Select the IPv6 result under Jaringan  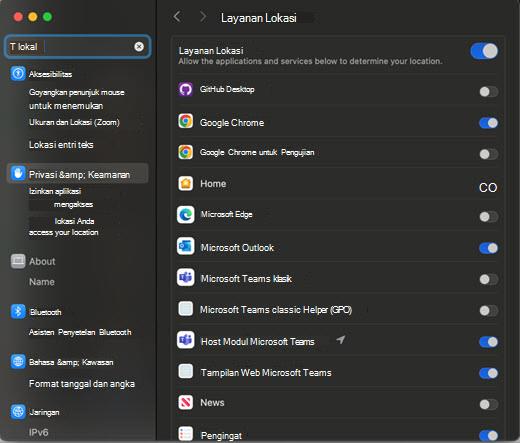pyautogui.click(x=39, y=432)
